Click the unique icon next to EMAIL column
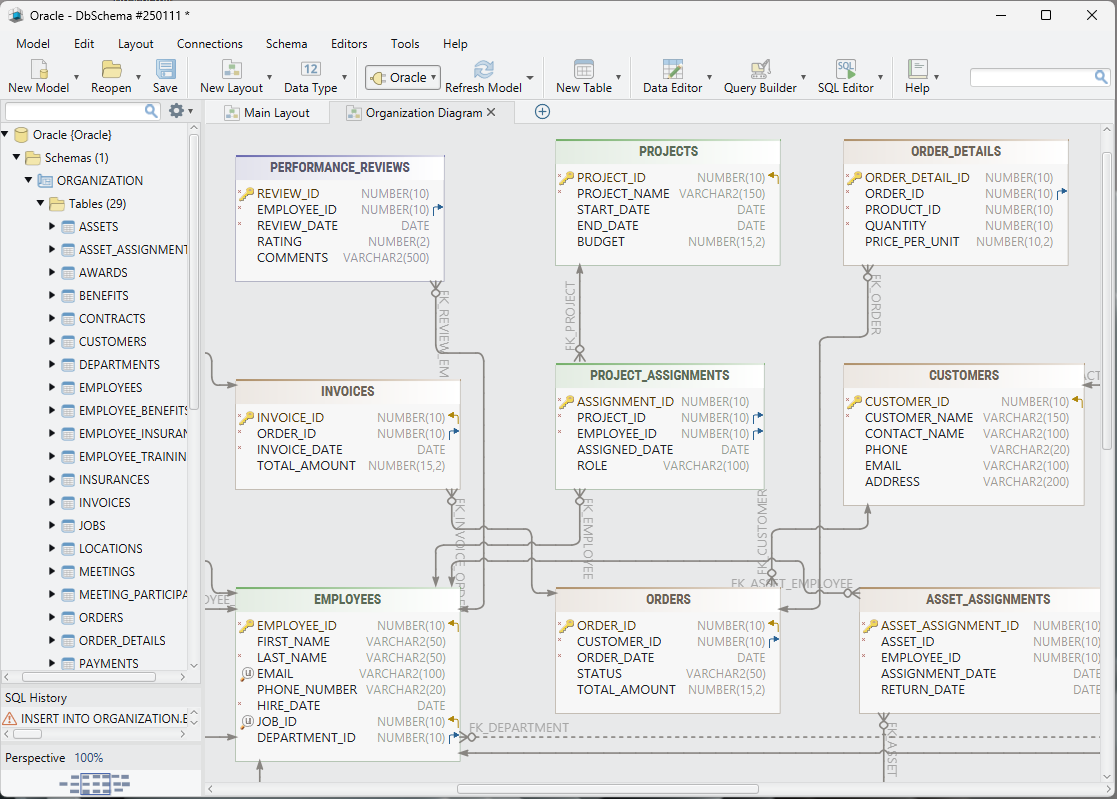This screenshot has width=1117, height=799. coord(247,674)
